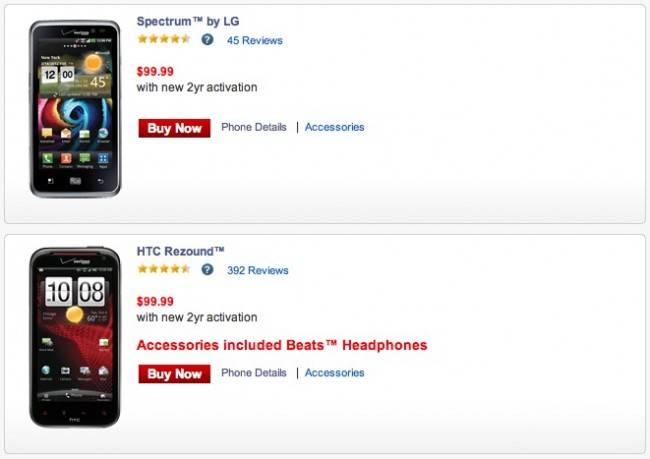Screen dimensions: 650x459
Task: Click the Spectrum by LG $99.99 price
Action: coord(155,71)
